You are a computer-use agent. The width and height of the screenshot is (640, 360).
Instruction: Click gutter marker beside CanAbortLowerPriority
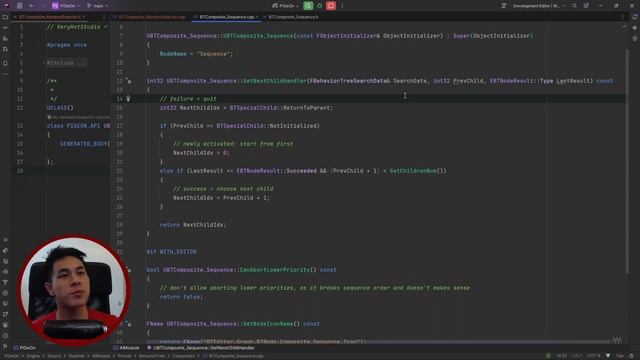(129, 269)
